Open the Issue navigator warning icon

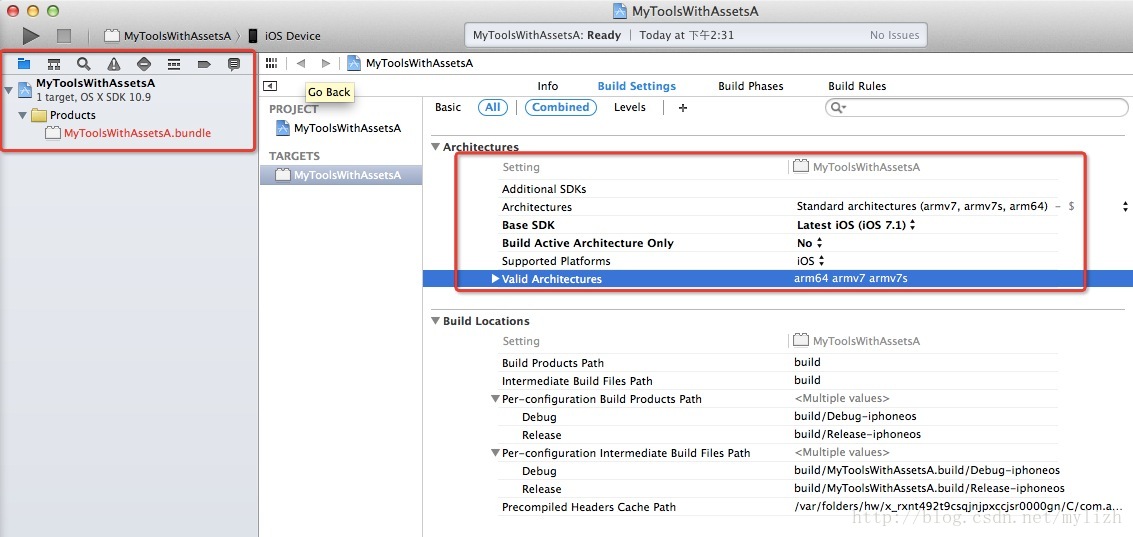click(x=114, y=64)
